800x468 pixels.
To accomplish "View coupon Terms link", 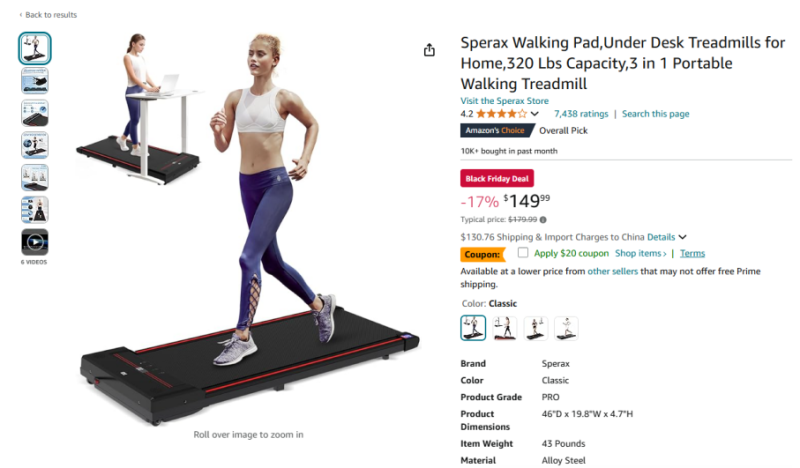I will [692, 253].
